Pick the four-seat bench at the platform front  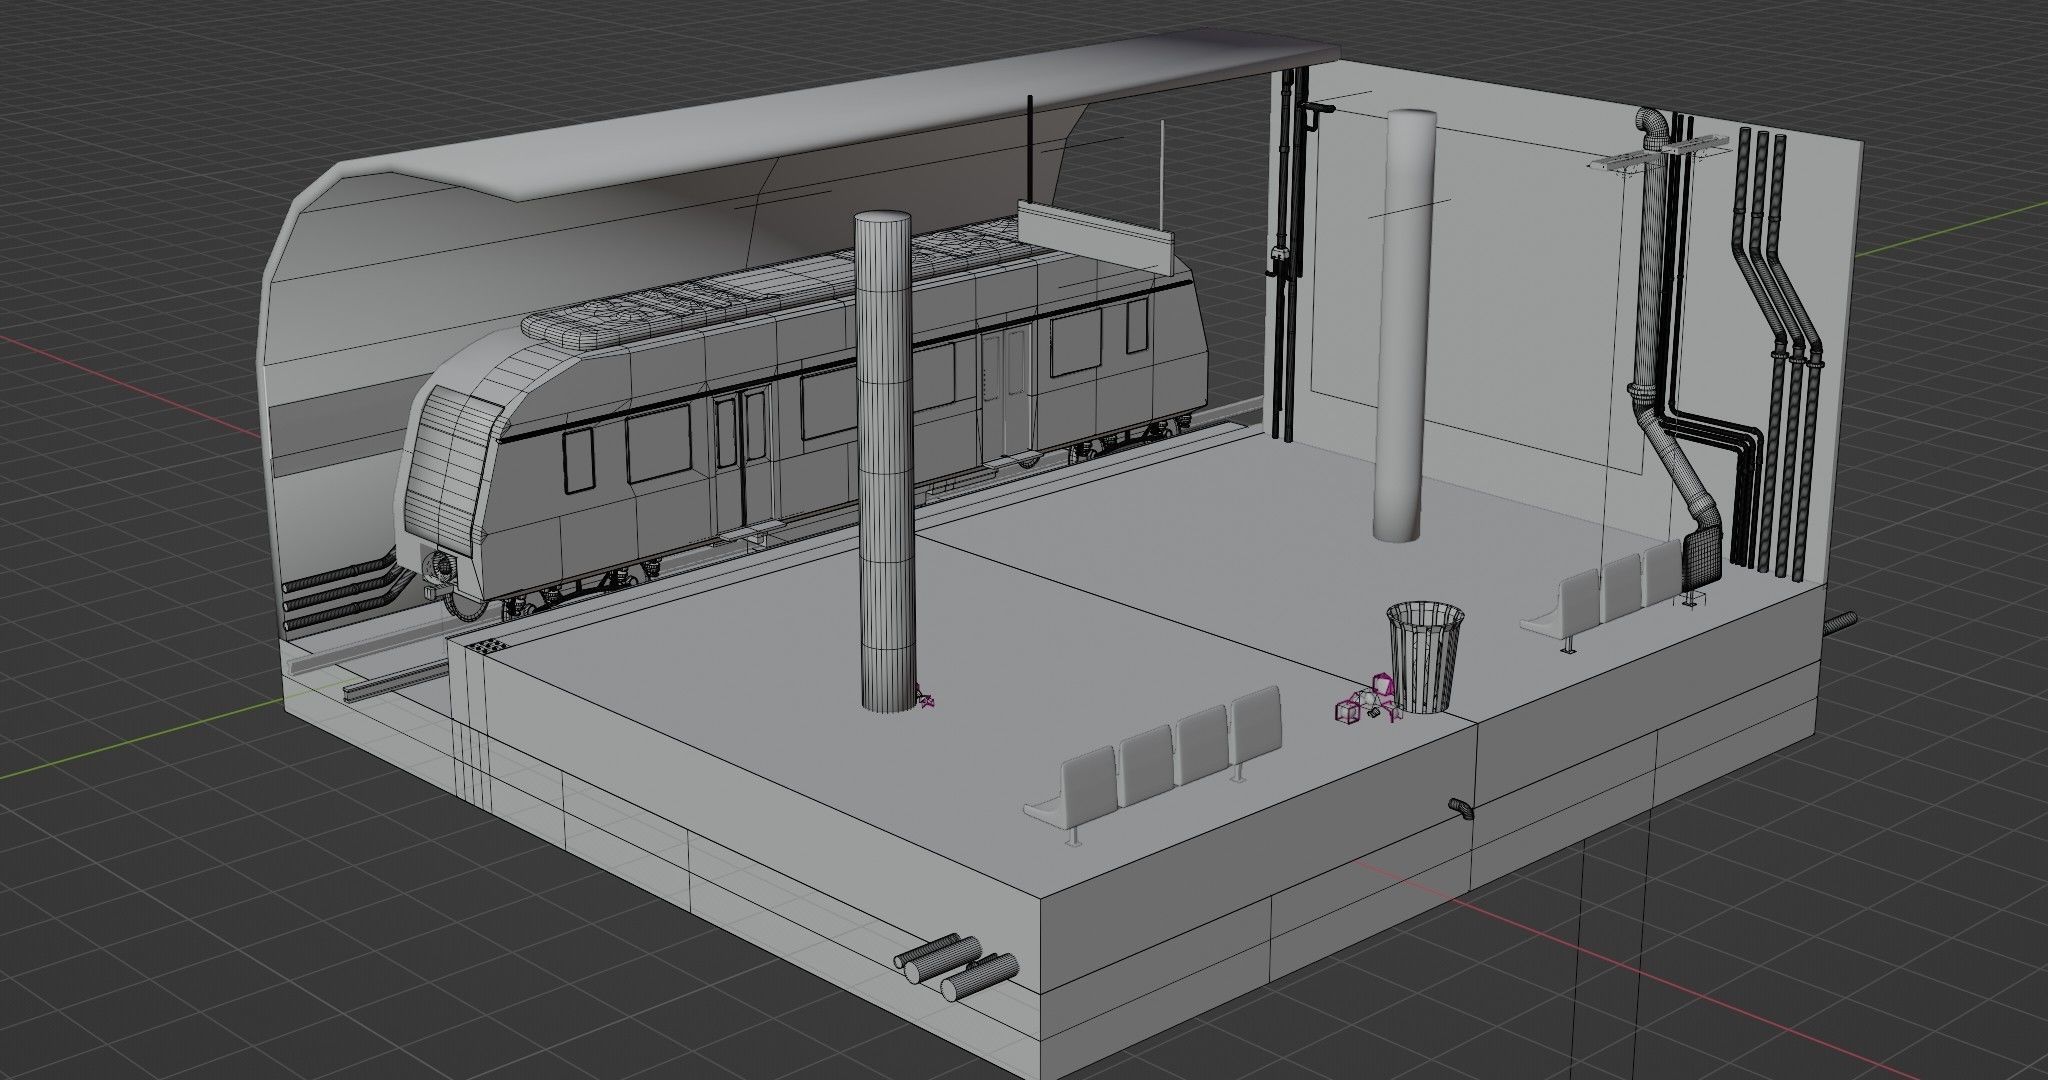pyautogui.click(x=1155, y=768)
